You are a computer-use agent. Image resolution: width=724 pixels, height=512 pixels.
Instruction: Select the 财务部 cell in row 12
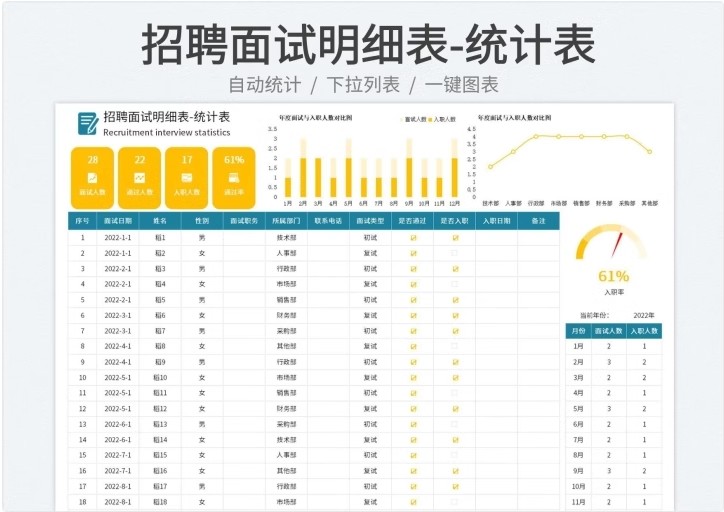pyautogui.click(x=286, y=409)
